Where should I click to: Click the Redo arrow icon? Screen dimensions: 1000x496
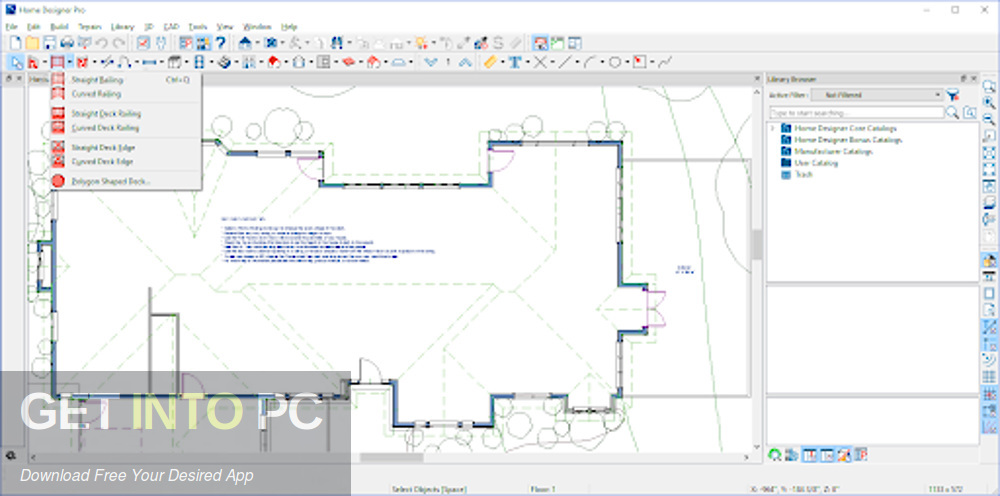click(118, 43)
